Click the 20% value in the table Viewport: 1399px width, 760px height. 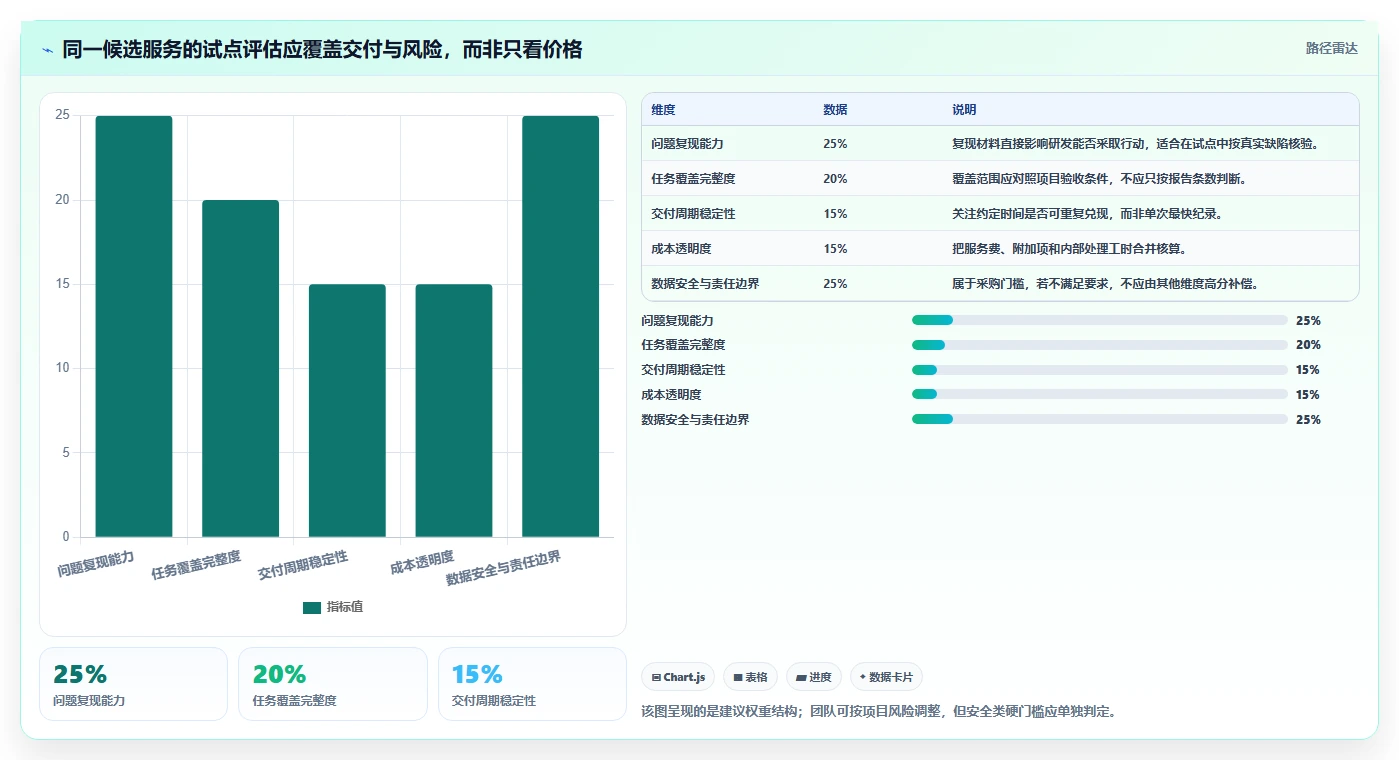[835, 179]
